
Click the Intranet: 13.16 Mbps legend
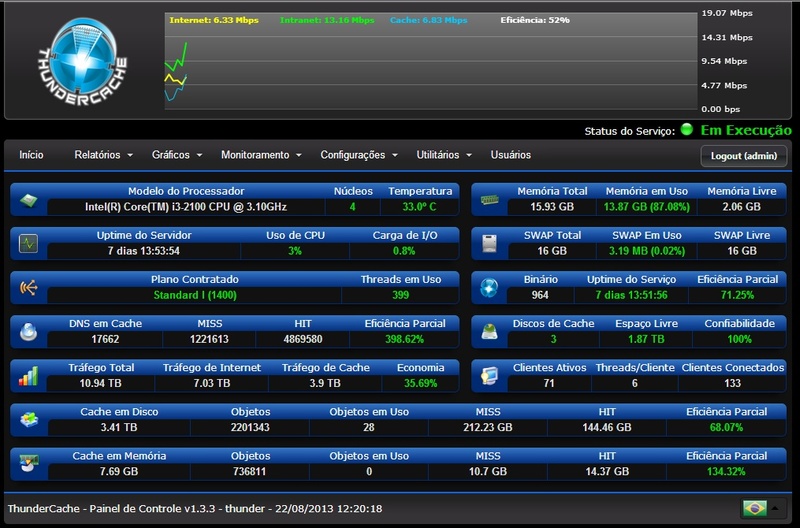coord(327,20)
